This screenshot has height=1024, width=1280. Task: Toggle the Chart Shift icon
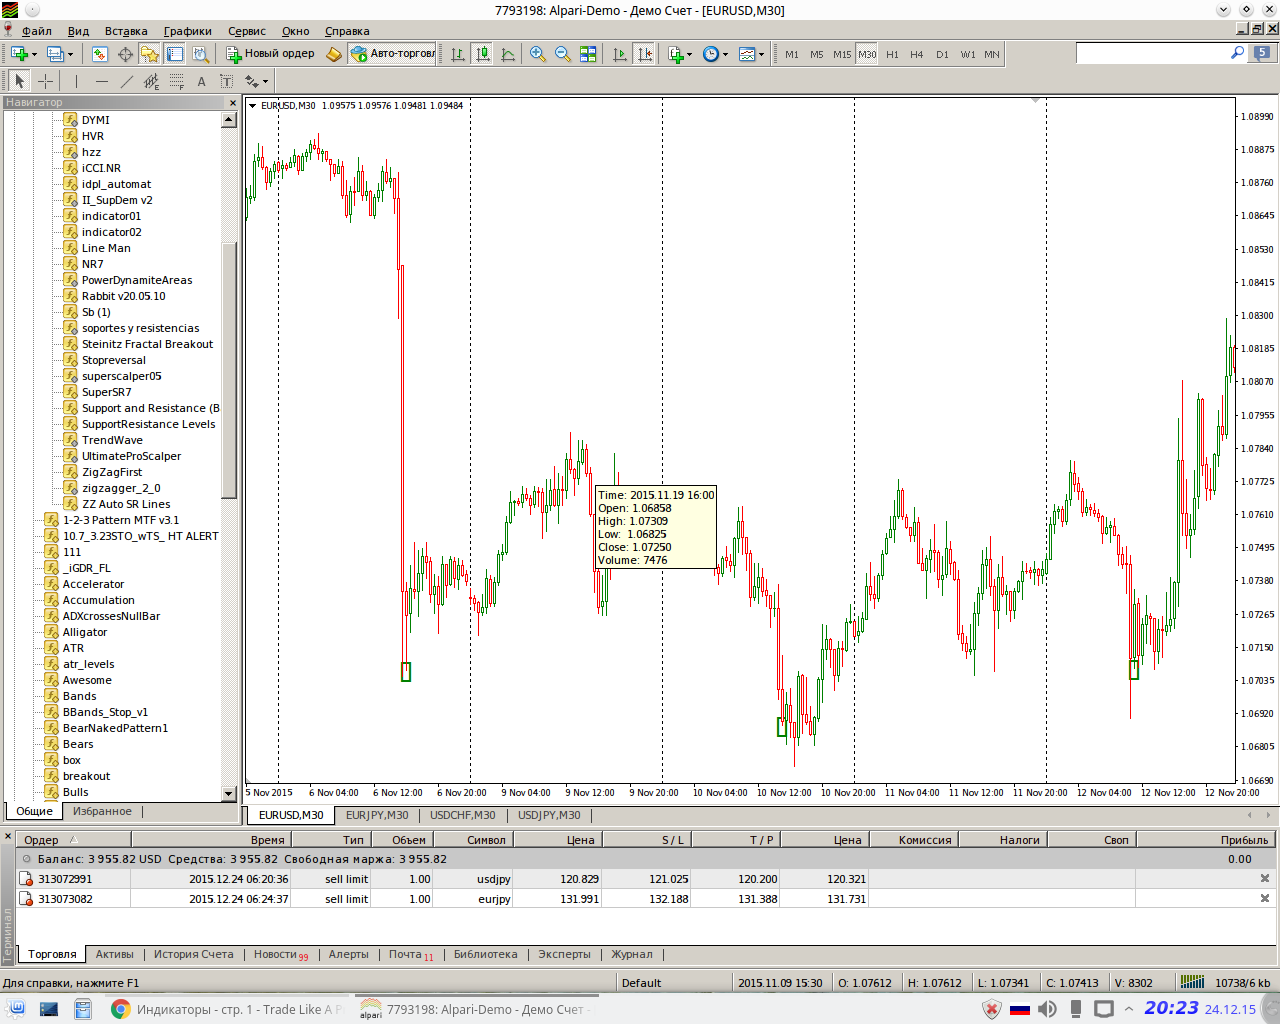coord(644,54)
